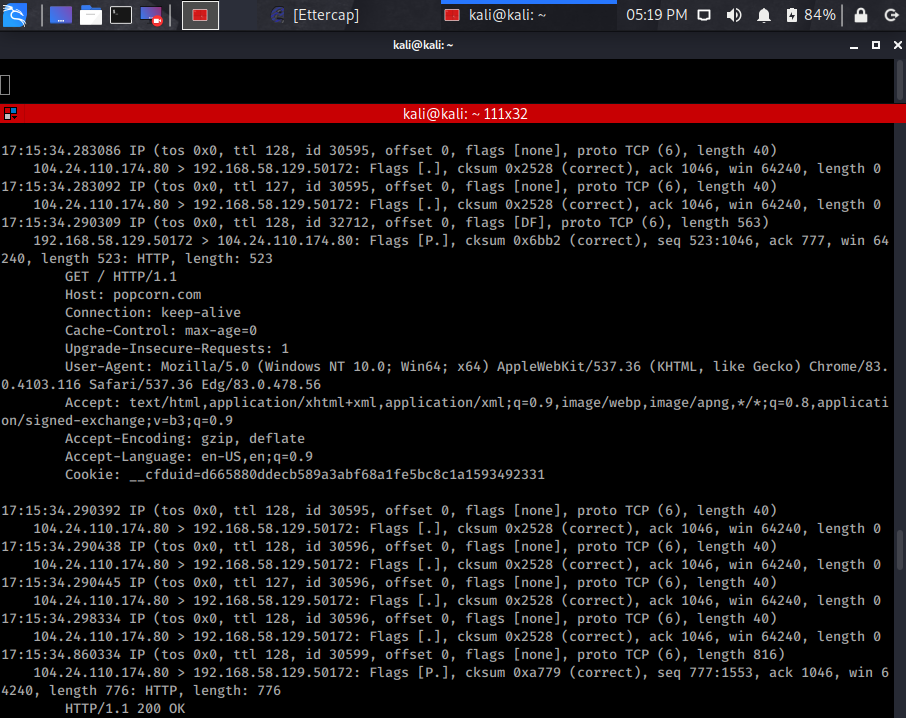The width and height of the screenshot is (906, 718).
Task: Lock the screen with the padlock icon
Action: tap(861, 16)
